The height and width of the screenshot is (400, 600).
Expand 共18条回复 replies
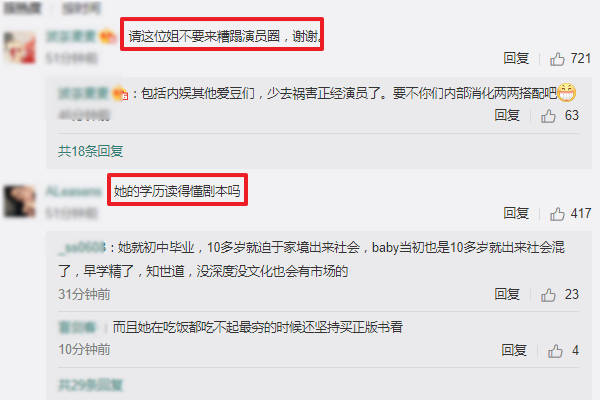tap(91, 151)
